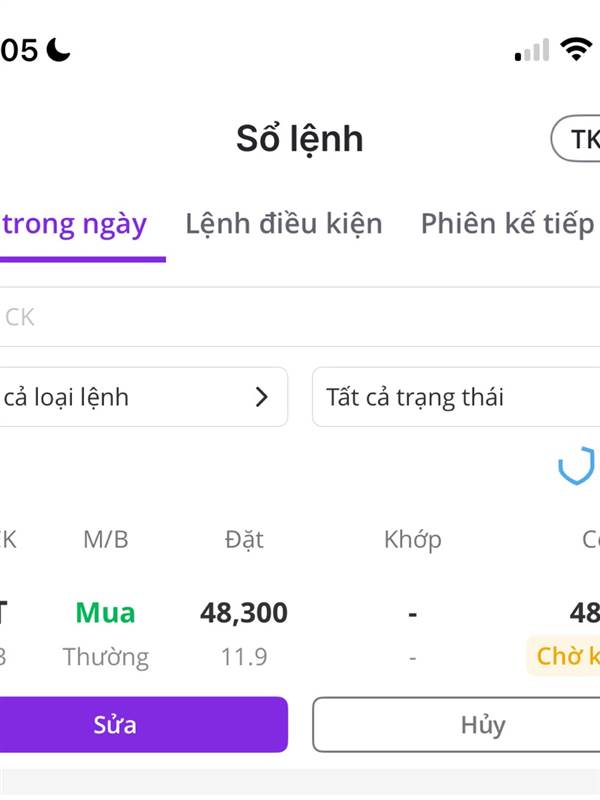
Task: Tap the "Đặt" column header
Action: coord(244,540)
